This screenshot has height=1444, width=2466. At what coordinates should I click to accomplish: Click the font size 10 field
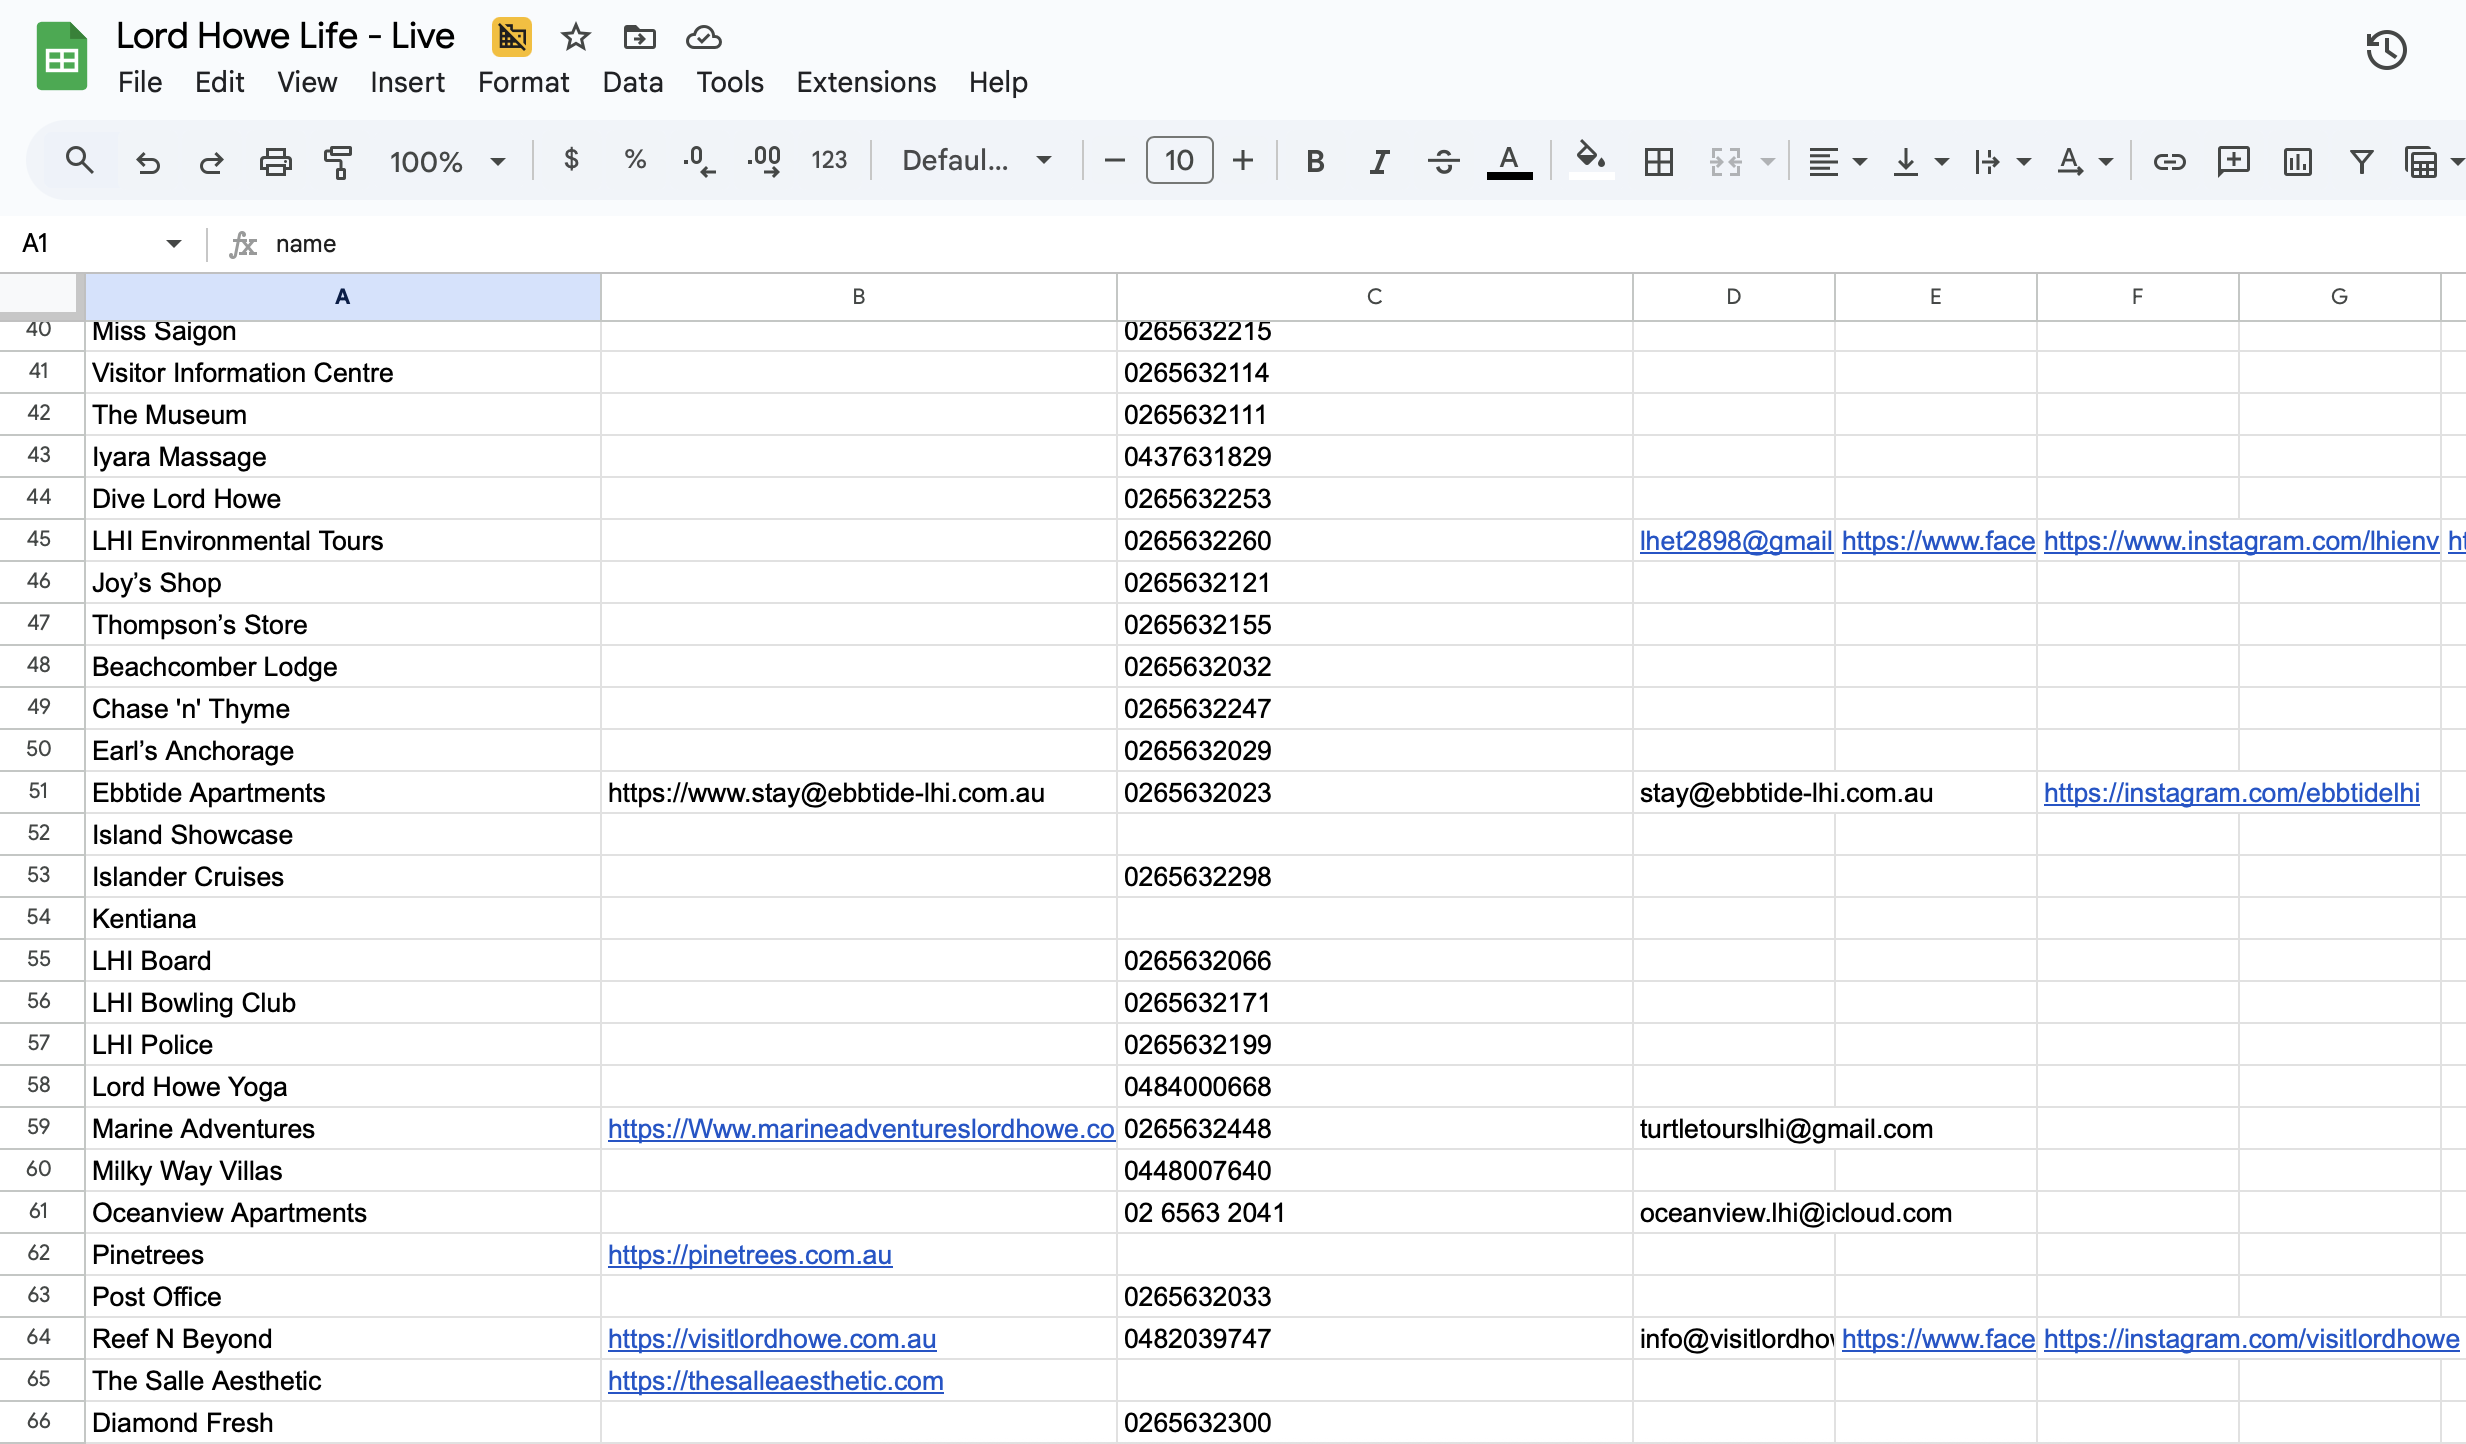pos(1179,161)
